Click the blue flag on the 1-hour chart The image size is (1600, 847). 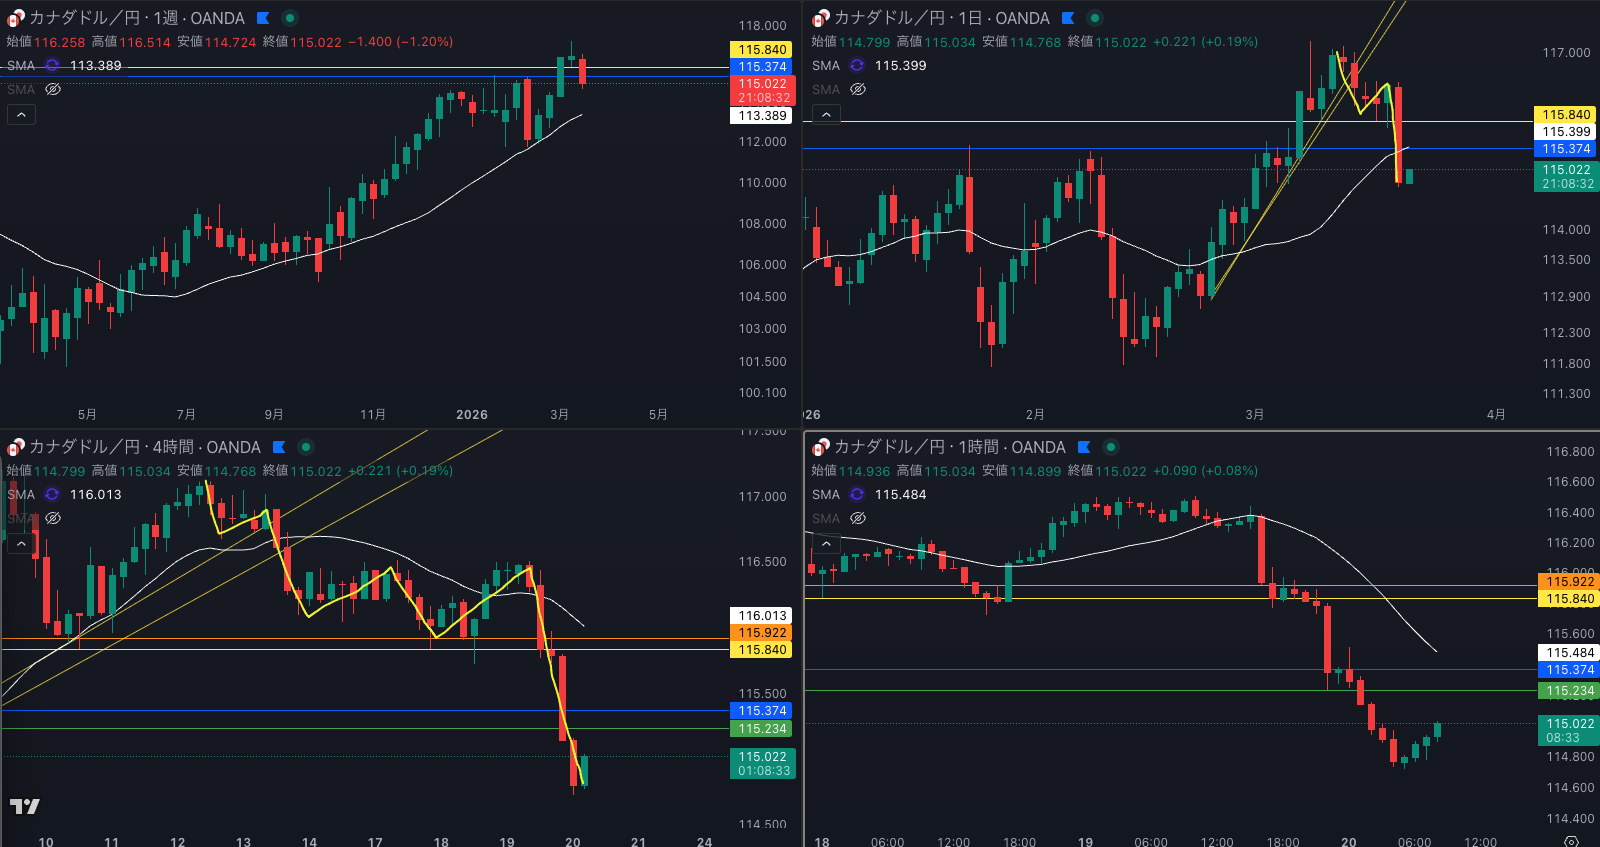pyautogui.click(x=1084, y=447)
